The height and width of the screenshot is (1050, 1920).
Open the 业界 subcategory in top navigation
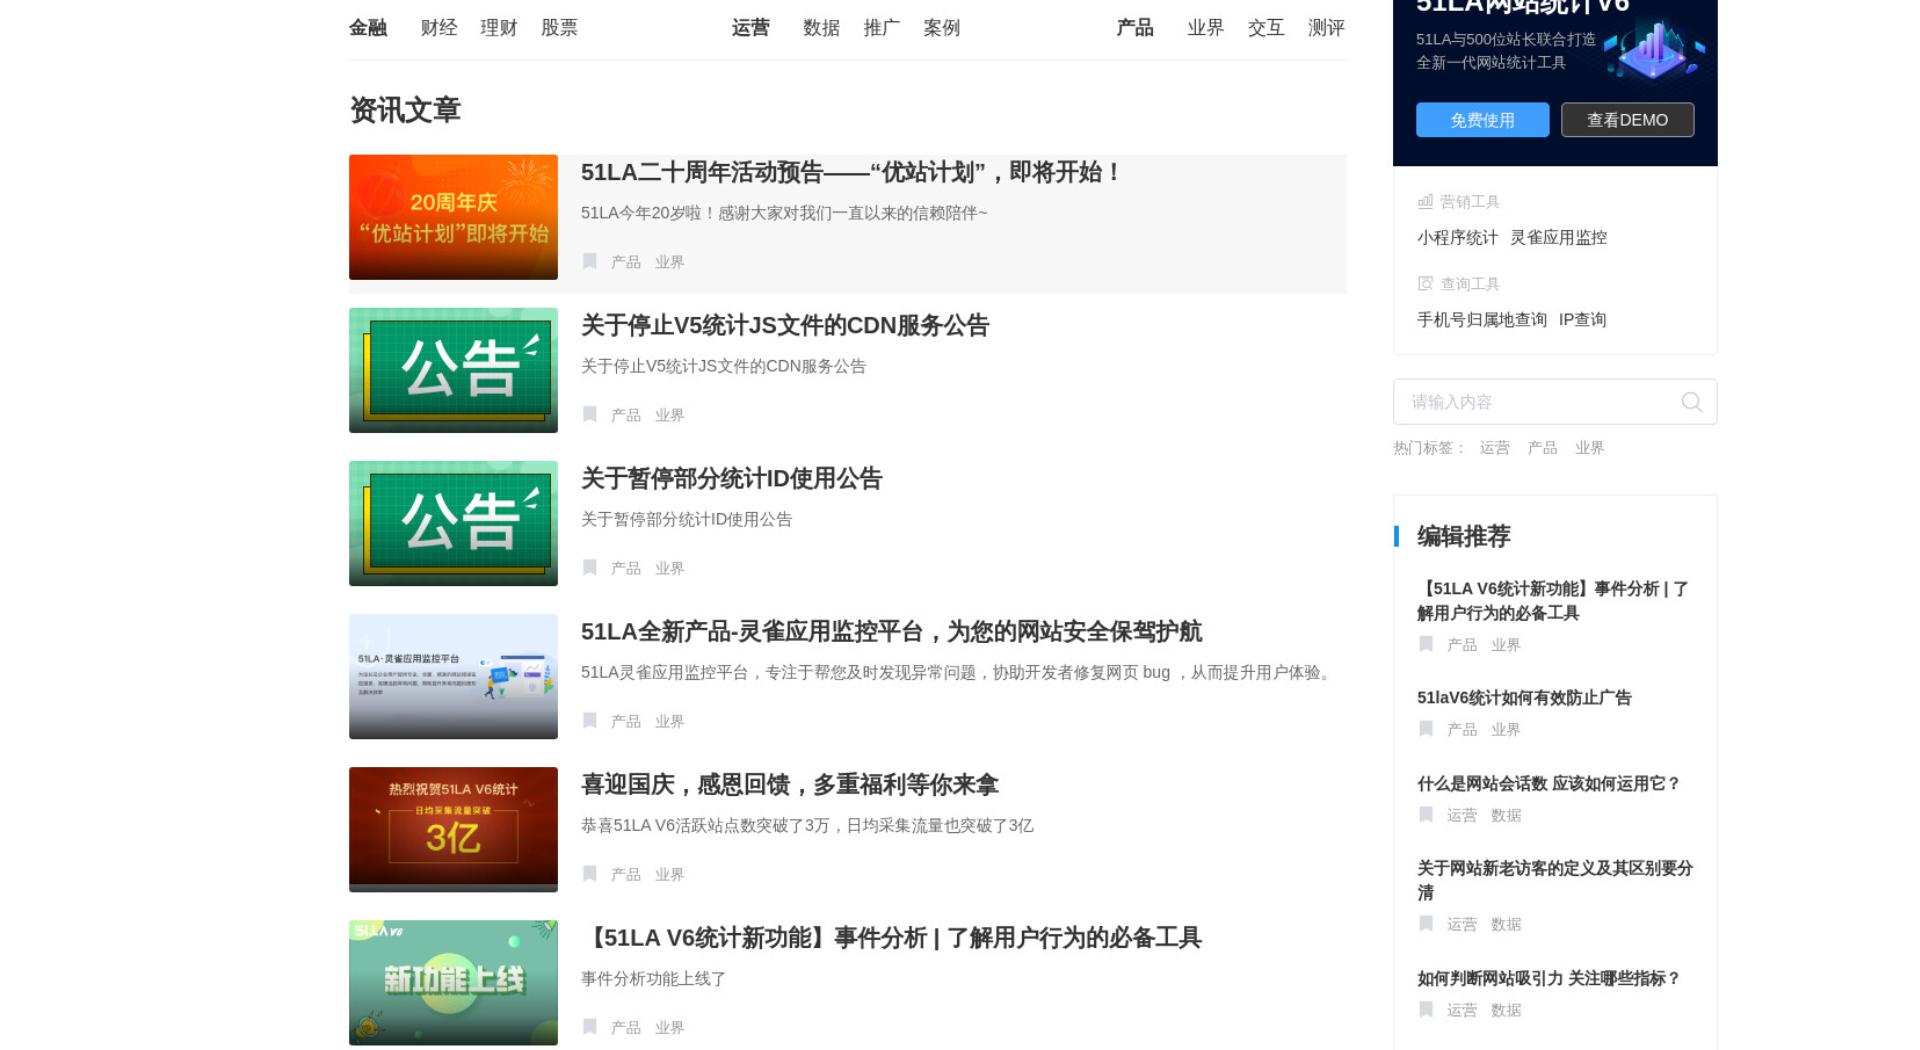pyautogui.click(x=1205, y=28)
